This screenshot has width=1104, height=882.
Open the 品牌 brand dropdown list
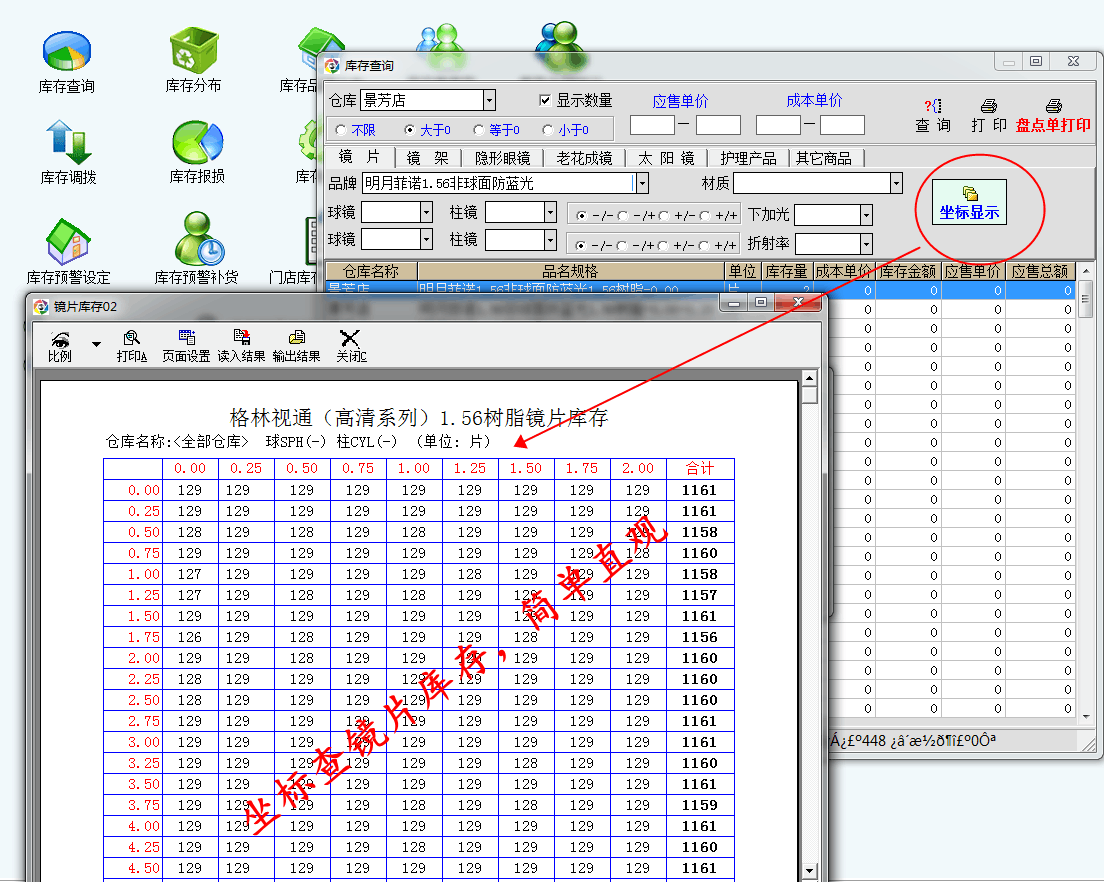[642, 183]
